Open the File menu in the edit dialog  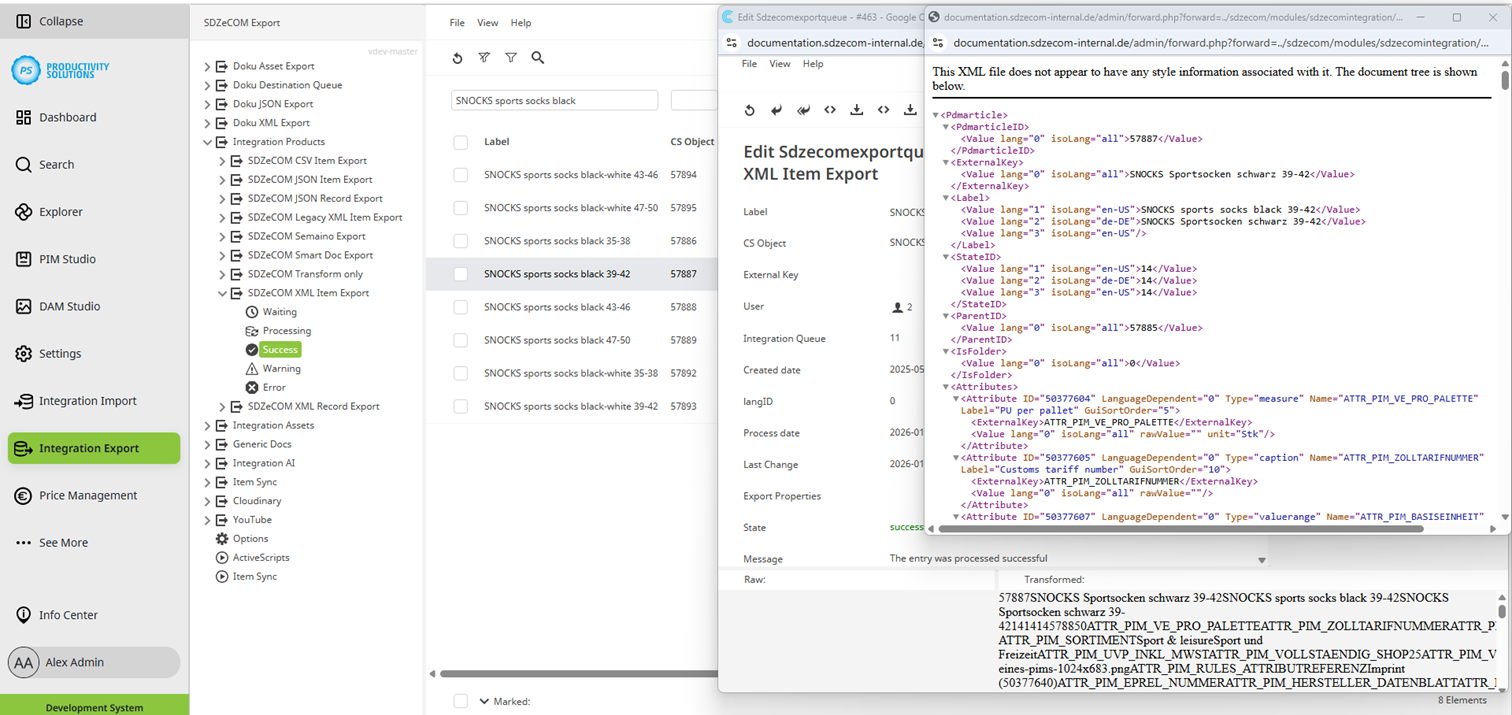coord(748,63)
